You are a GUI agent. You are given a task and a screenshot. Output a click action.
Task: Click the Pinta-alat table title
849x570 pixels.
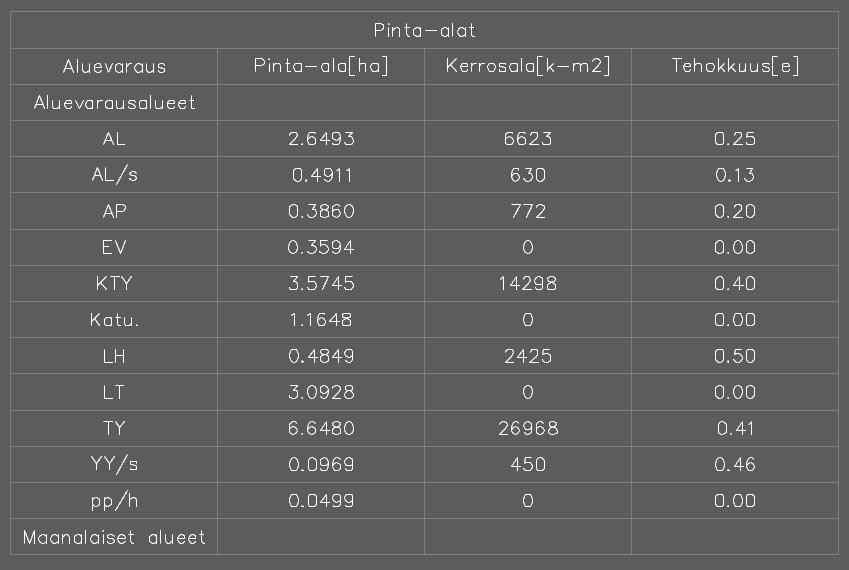pyautogui.click(x=424, y=30)
